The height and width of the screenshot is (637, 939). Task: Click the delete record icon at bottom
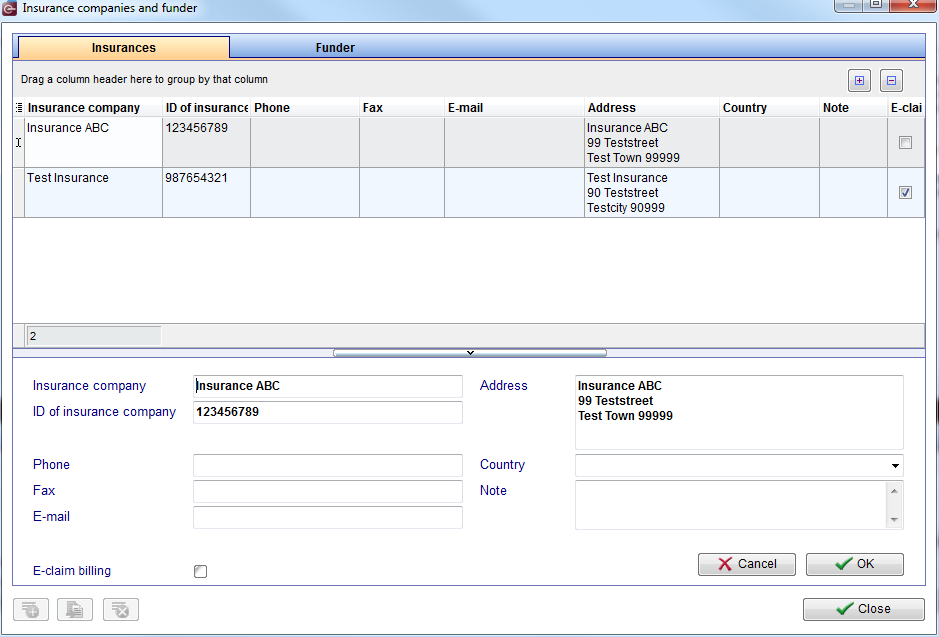(121, 609)
